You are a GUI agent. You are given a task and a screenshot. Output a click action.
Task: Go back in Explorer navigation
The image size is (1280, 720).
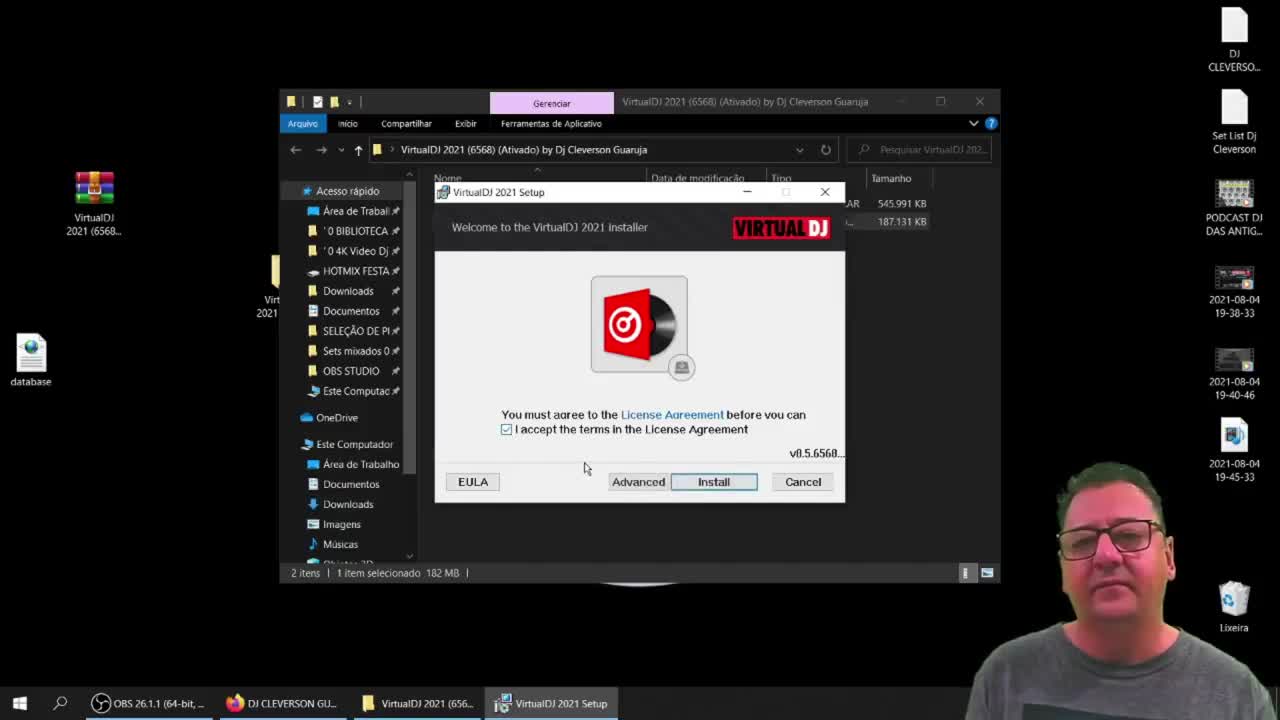pos(295,150)
